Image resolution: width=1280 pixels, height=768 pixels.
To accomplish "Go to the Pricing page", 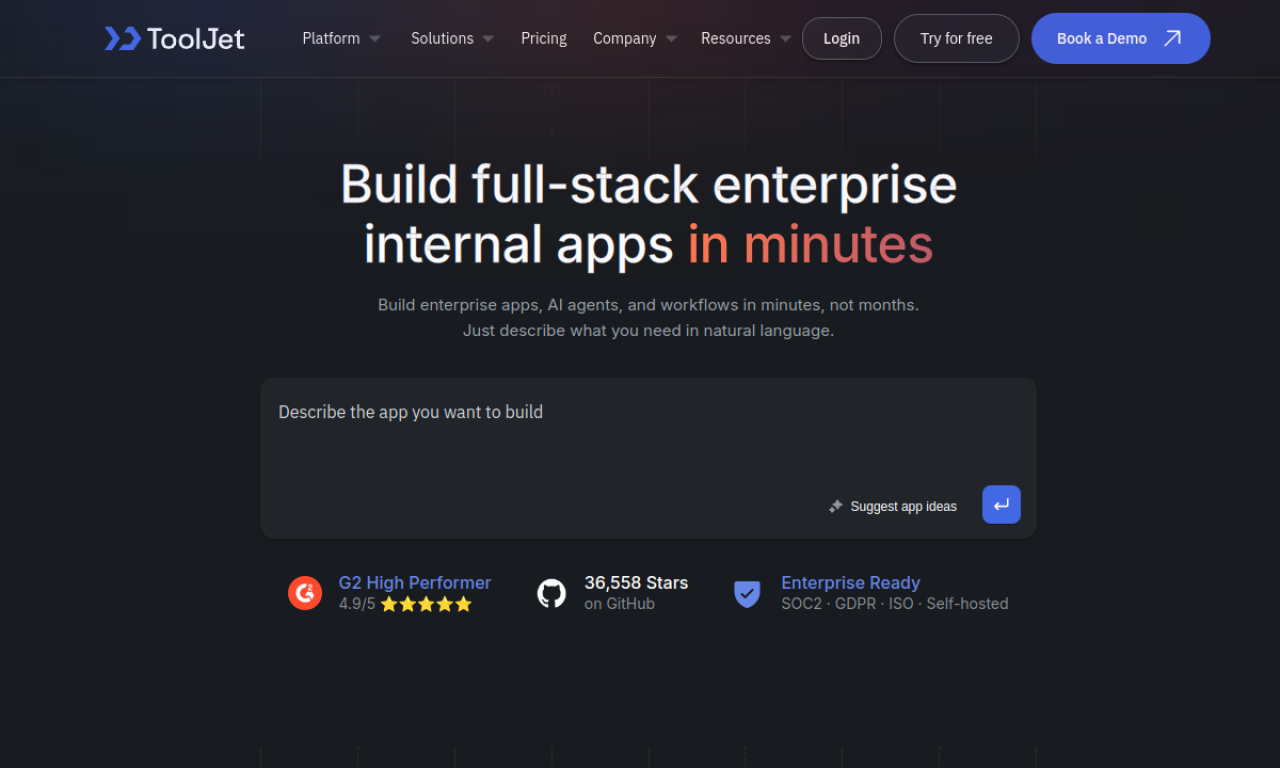I will (x=543, y=39).
